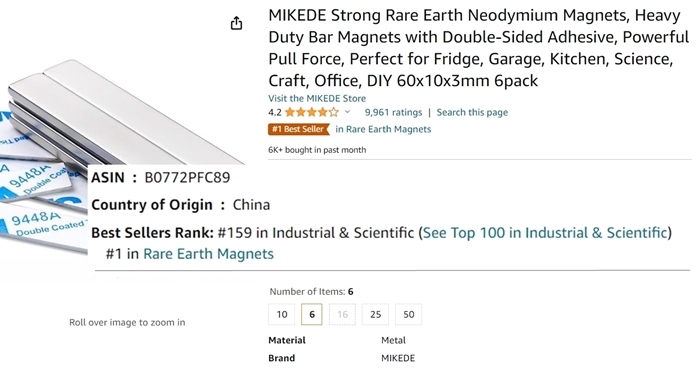Click the orange star rating icons
Viewport: 700px width, 369px height.
[x=312, y=112]
